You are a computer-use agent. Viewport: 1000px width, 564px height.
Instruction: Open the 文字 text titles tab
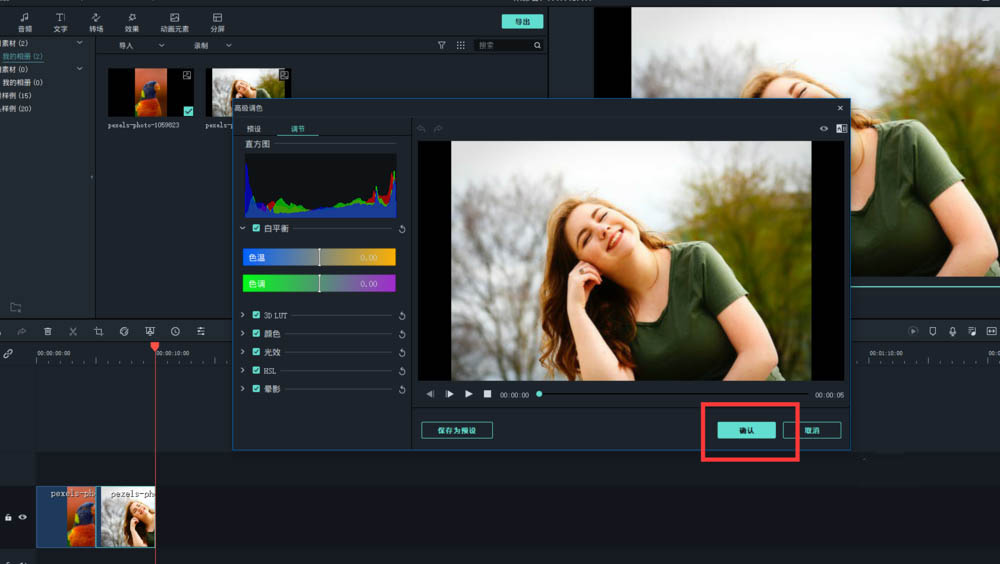coord(61,22)
